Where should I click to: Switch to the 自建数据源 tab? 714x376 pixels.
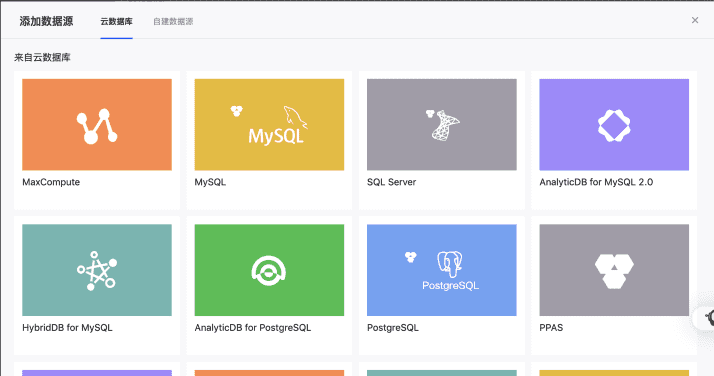coord(173,21)
